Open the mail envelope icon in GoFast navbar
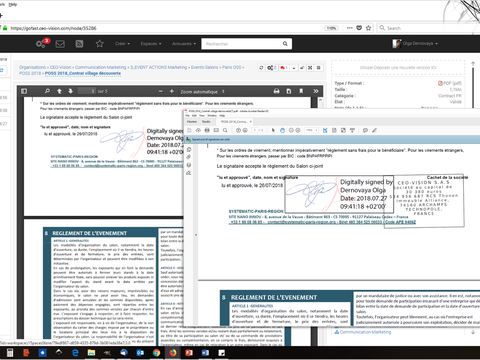The width and height of the screenshot is (480, 360). tap(60, 44)
